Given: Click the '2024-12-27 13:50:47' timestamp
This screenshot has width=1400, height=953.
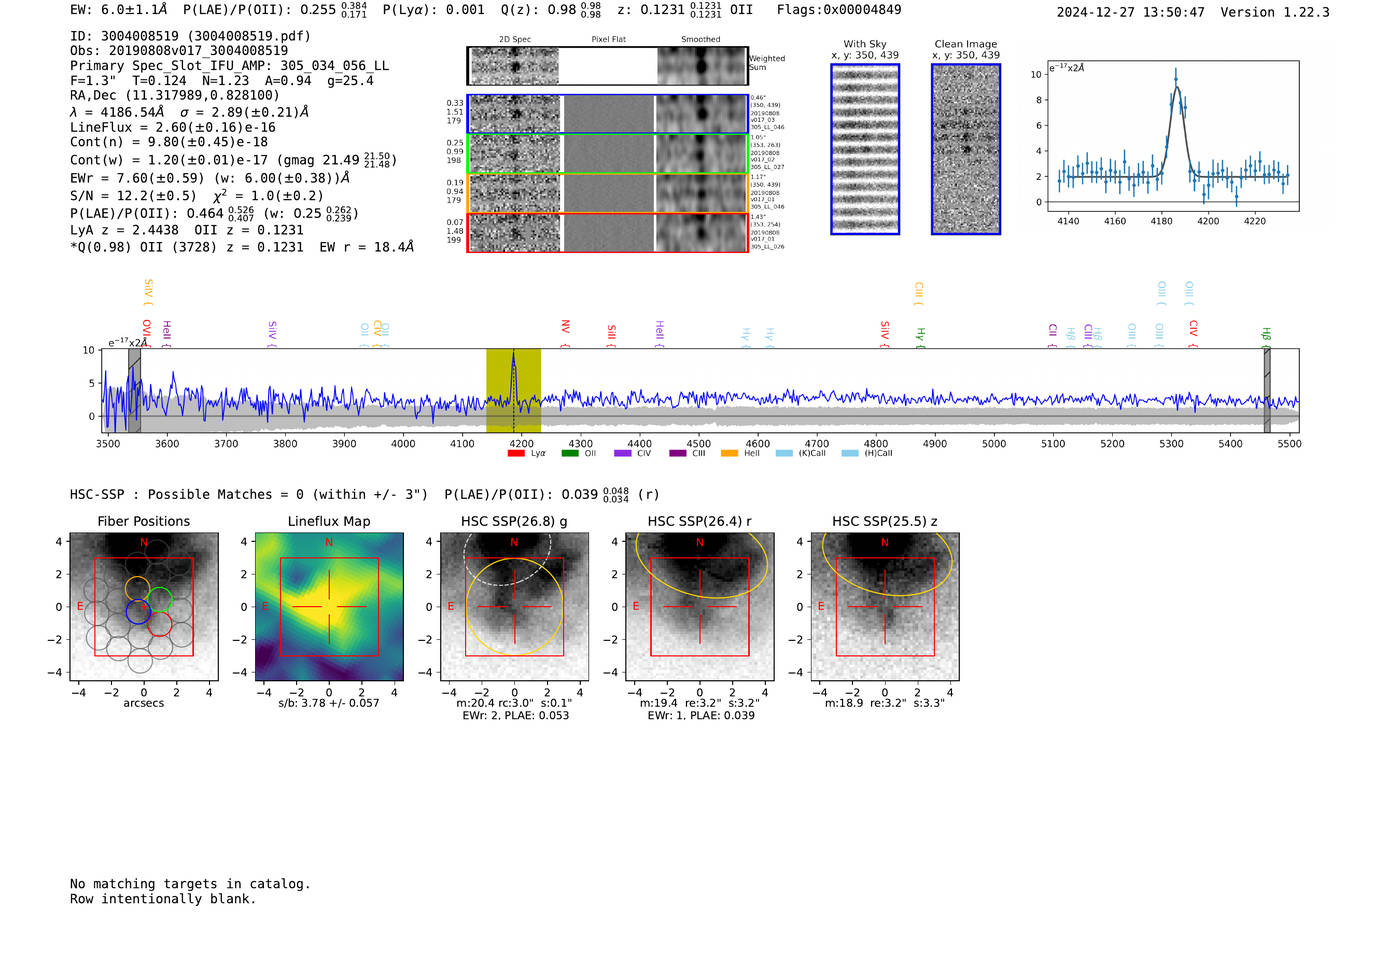Looking at the screenshot, I should click(1131, 13).
